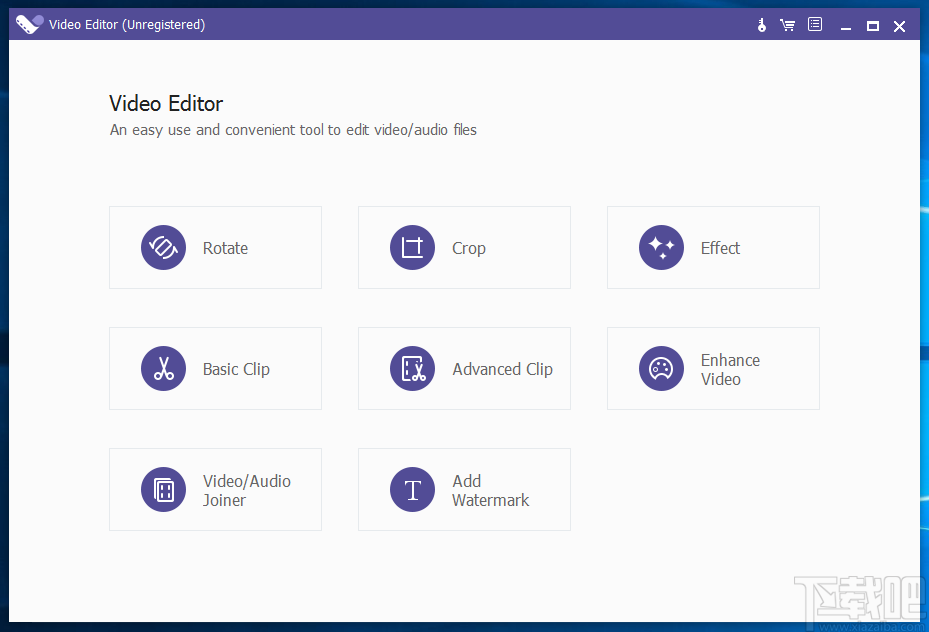This screenshot has width=929, height=632.
Task: Click the Basic Clip scissors icon
Action: click(164, 368)
